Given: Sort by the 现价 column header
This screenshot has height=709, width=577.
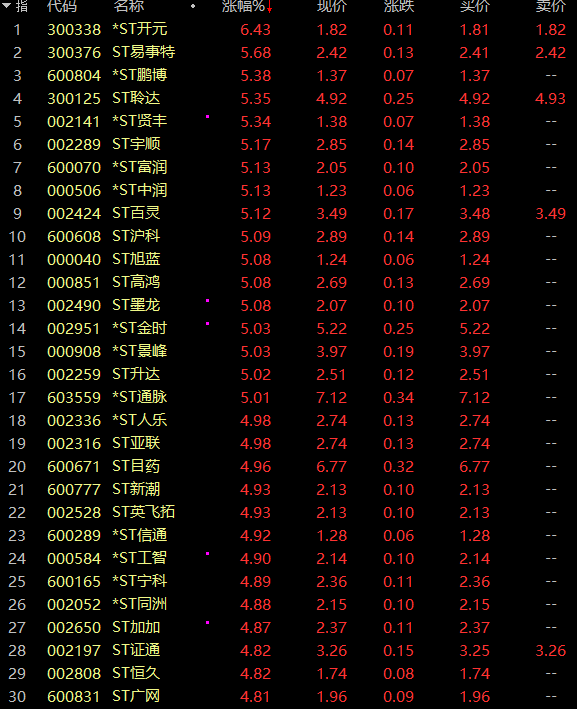Looking at the screenshot, I should tap(332, 6).
